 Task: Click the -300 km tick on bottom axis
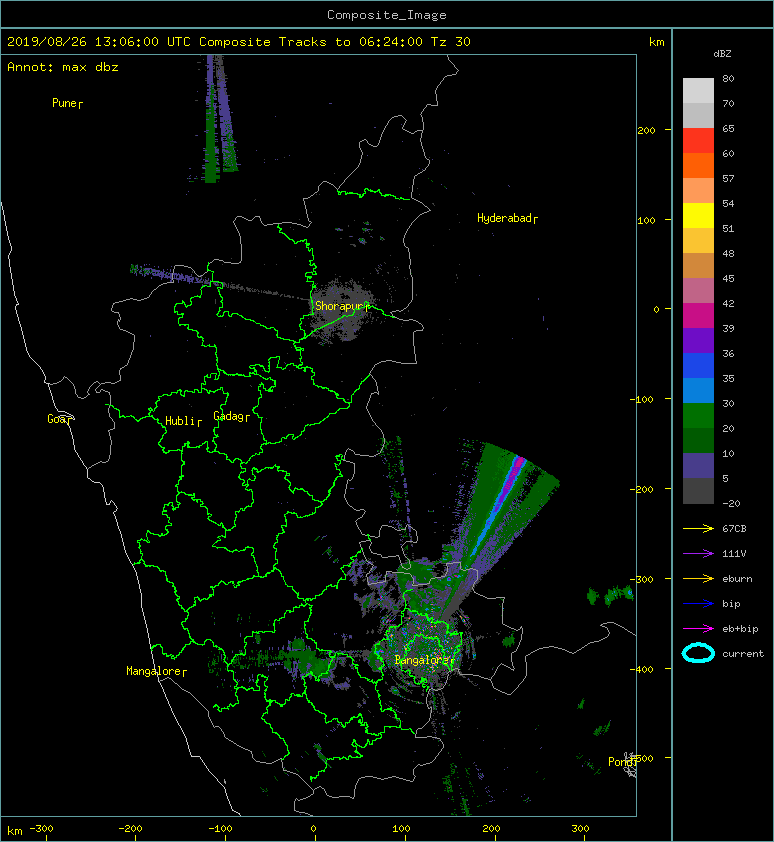41,829
